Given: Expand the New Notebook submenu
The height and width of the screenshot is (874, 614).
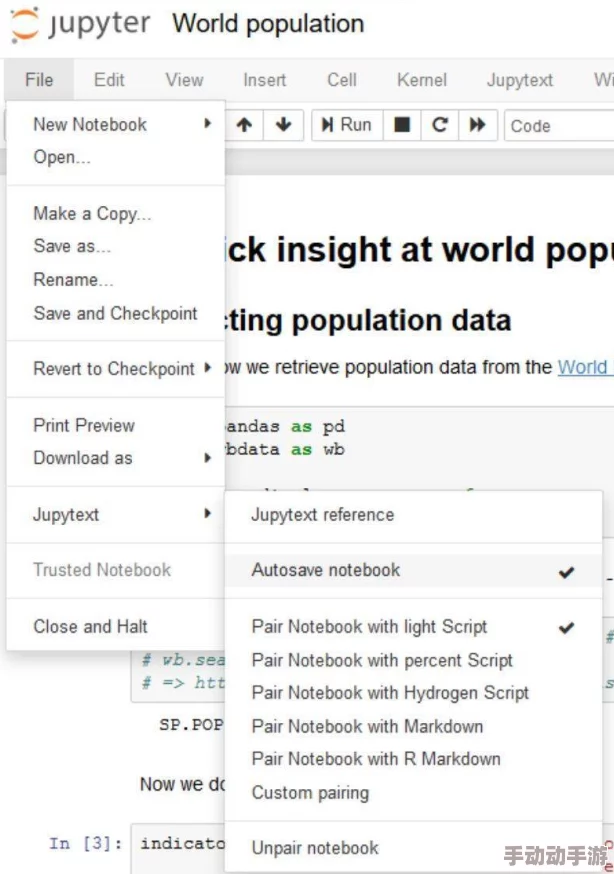Looking at the screenshot, I should coord(116,124).
